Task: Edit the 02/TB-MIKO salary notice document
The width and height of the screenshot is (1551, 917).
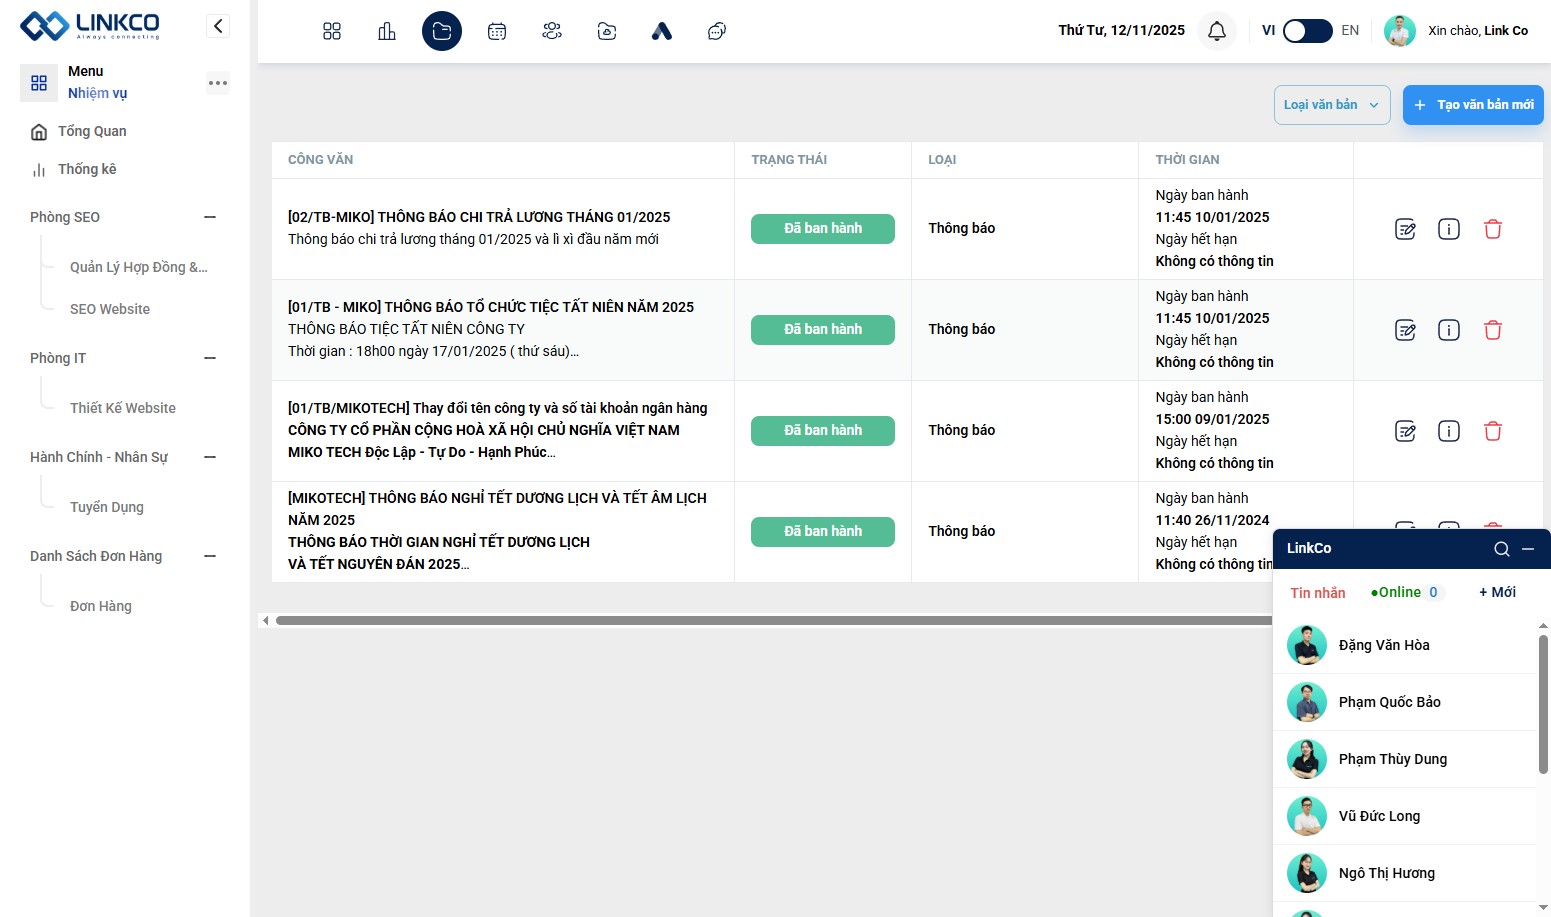Action: 1405,229
